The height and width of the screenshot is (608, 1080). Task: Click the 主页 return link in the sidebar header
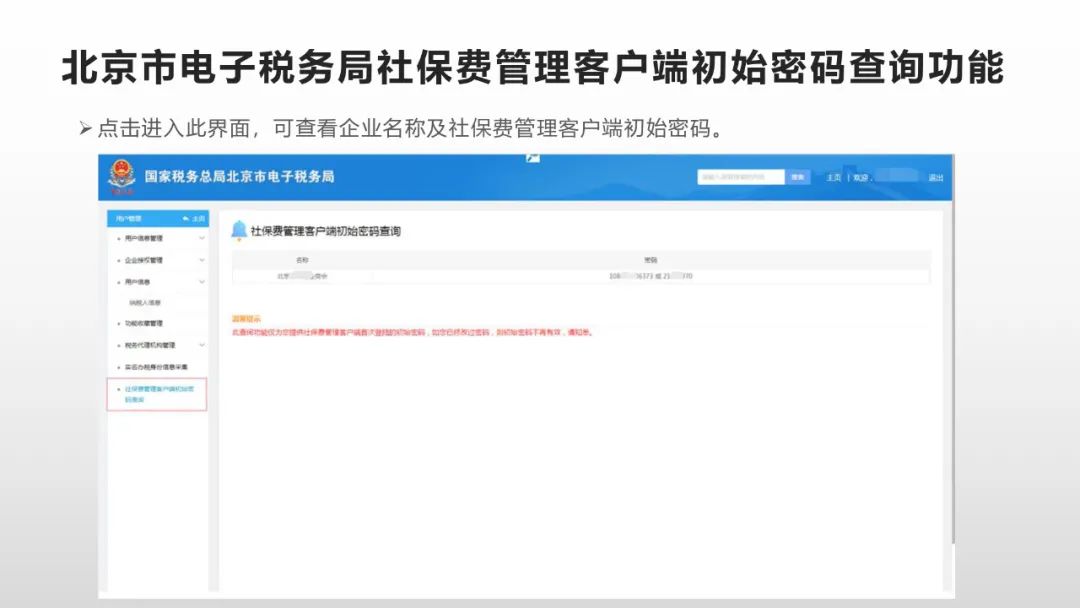coord(194,218)
